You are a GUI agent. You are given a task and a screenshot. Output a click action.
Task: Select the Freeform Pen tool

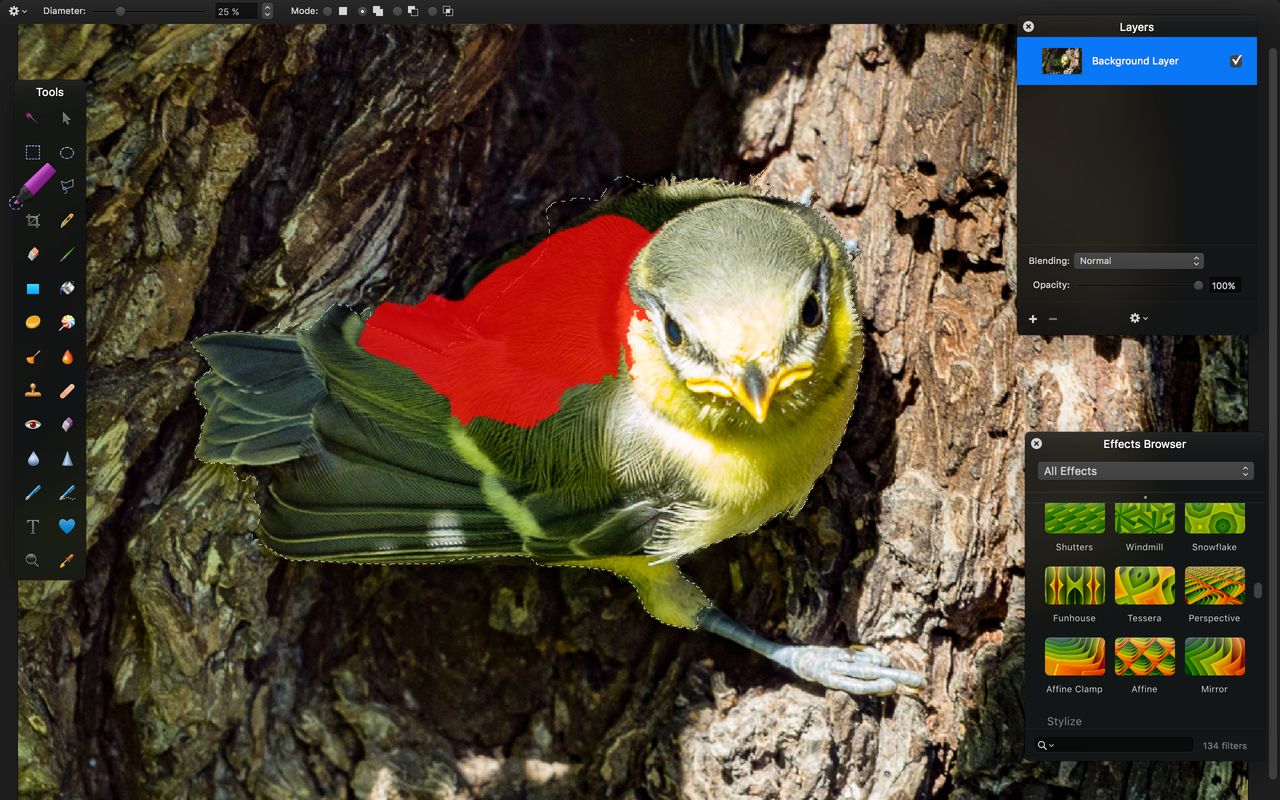[66, 492]
